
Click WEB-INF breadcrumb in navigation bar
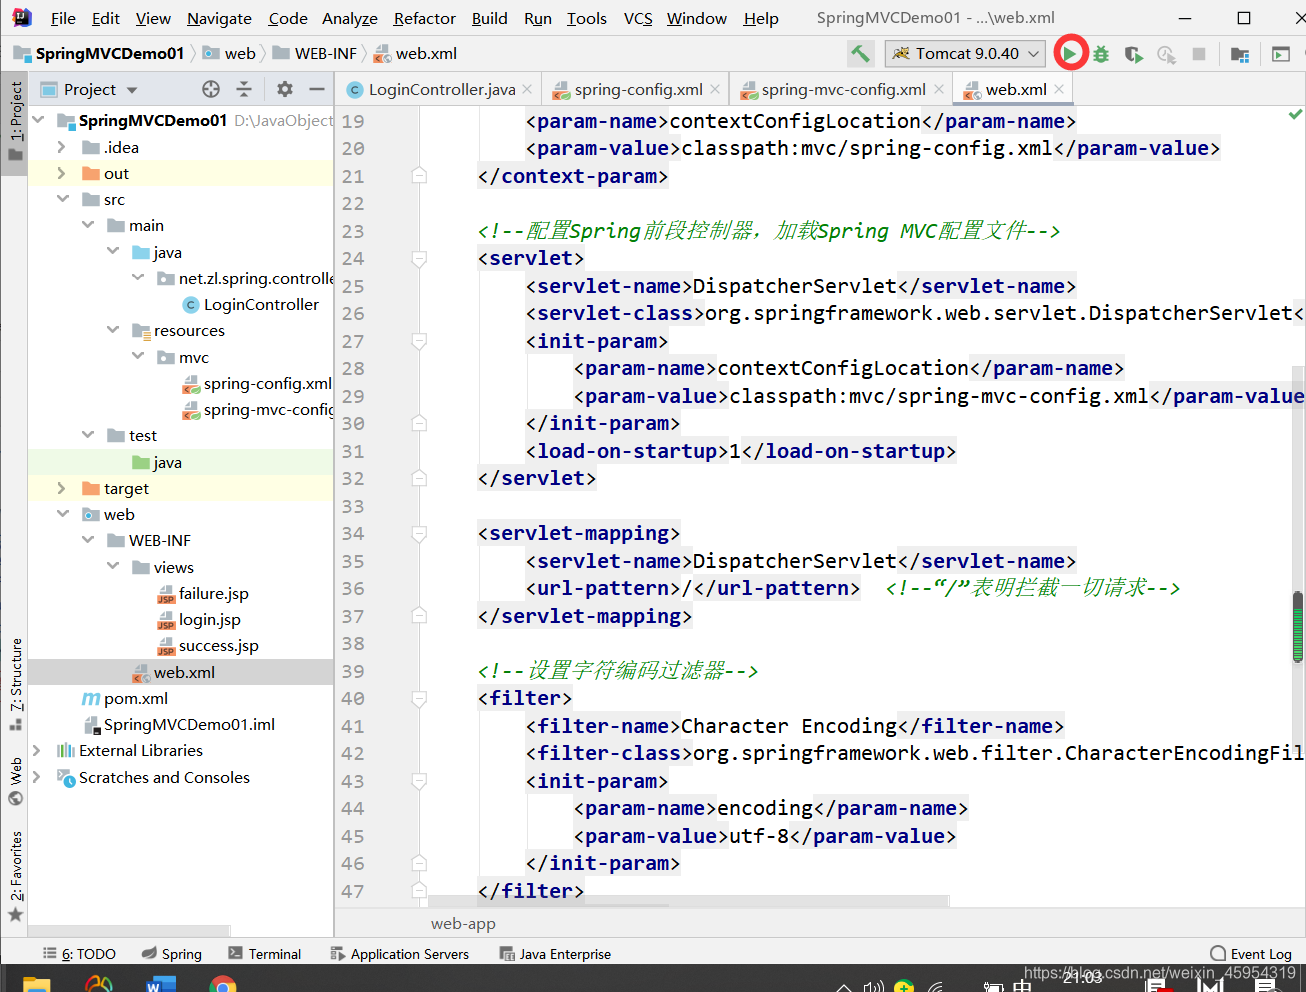(x=314, y=54)
